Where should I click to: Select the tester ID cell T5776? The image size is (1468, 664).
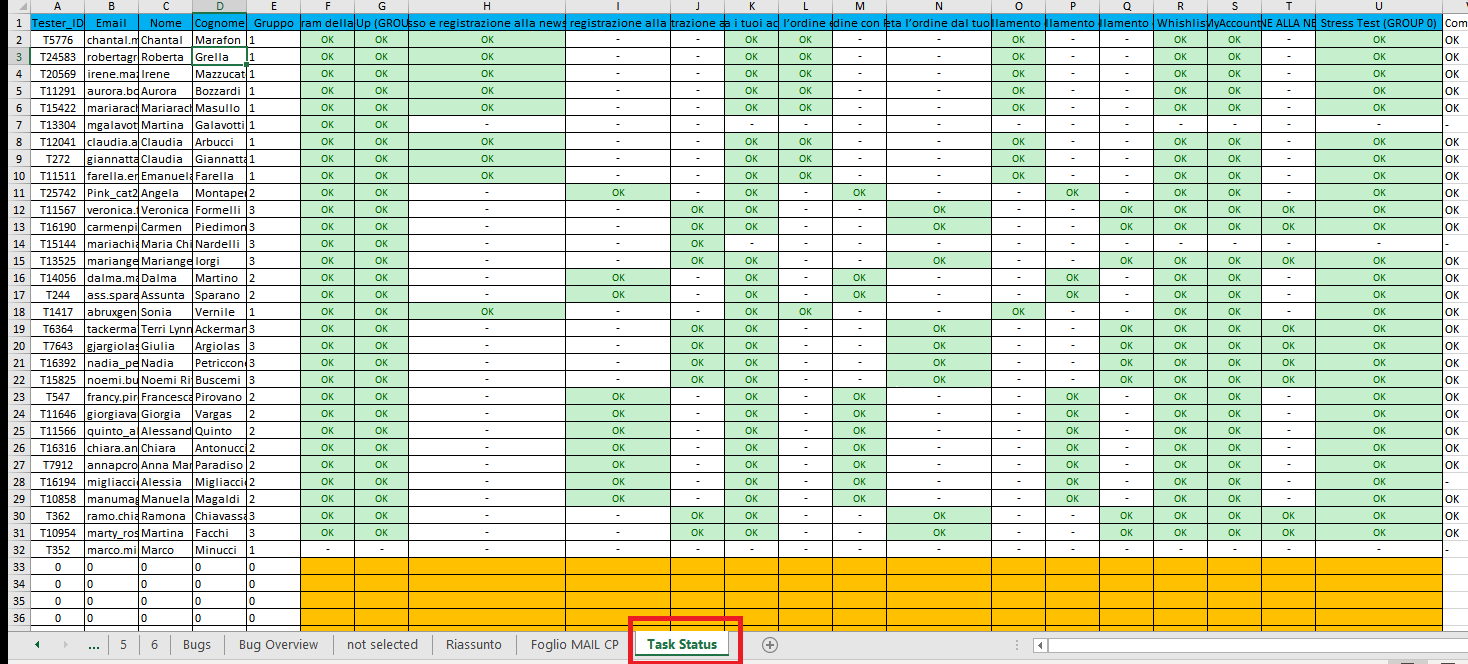pos(57,39)
